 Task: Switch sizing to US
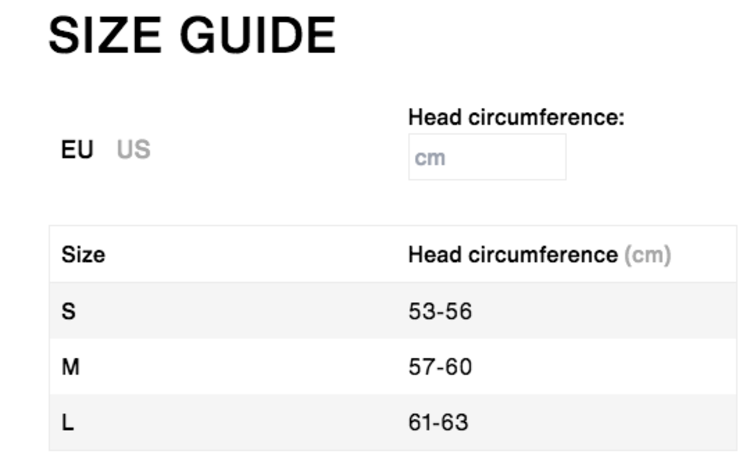[x=133, y=150]
